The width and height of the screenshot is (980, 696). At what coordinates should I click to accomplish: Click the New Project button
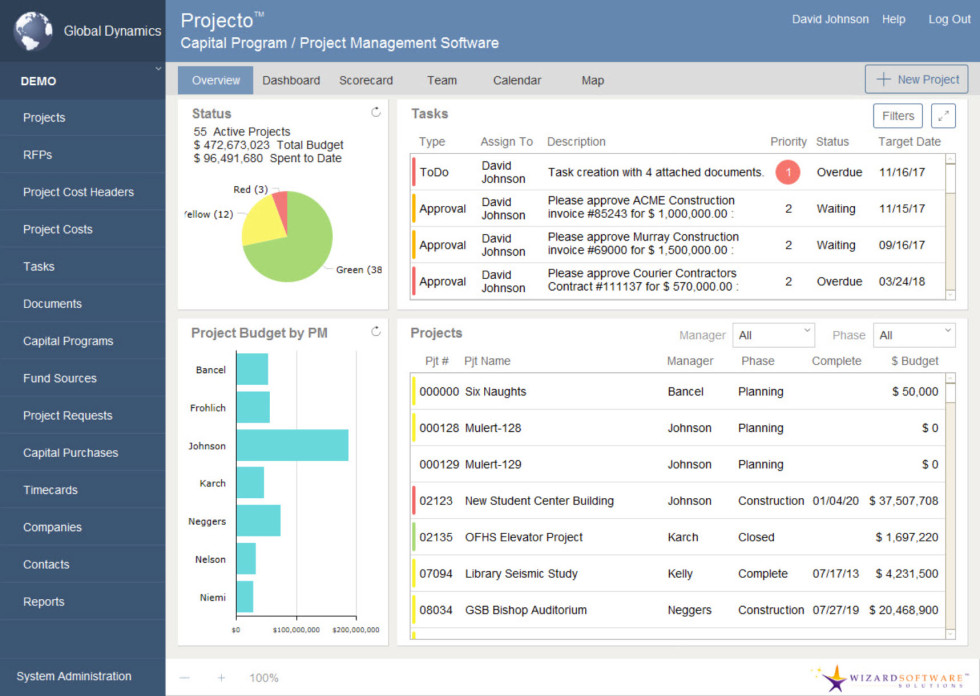(916, 80)
